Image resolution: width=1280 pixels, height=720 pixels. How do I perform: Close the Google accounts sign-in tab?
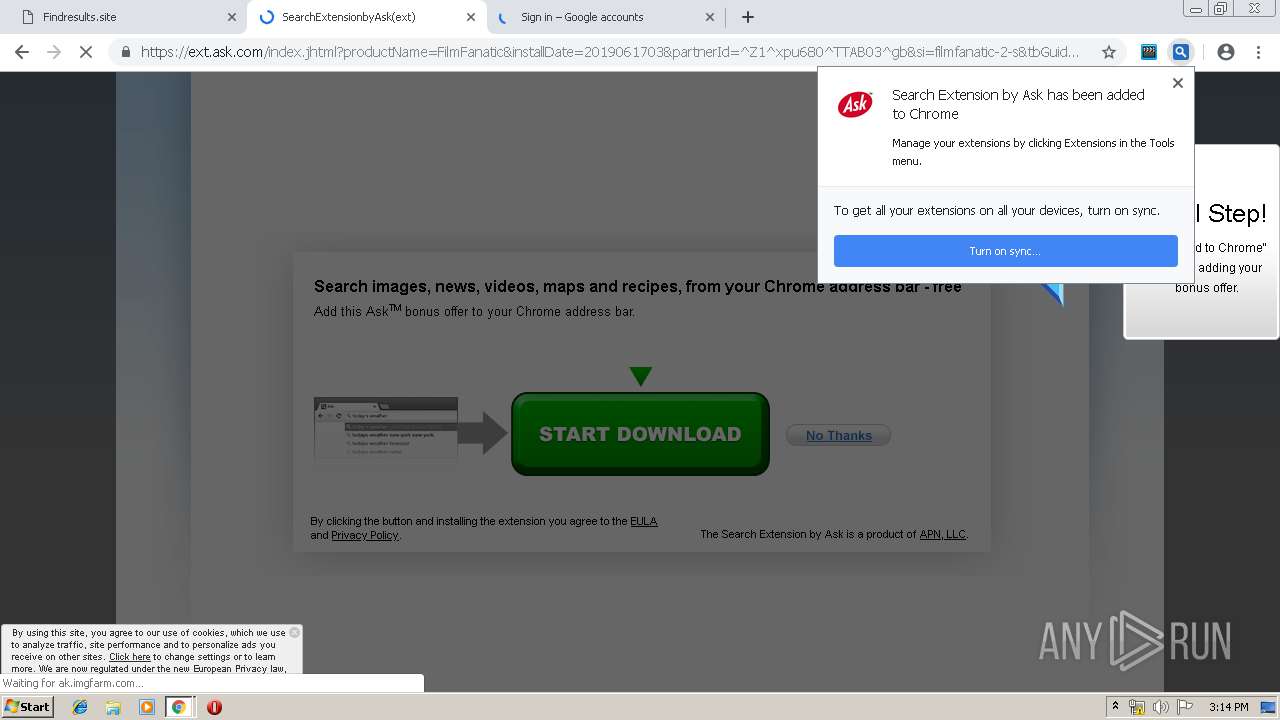click(x=710, y=17)
